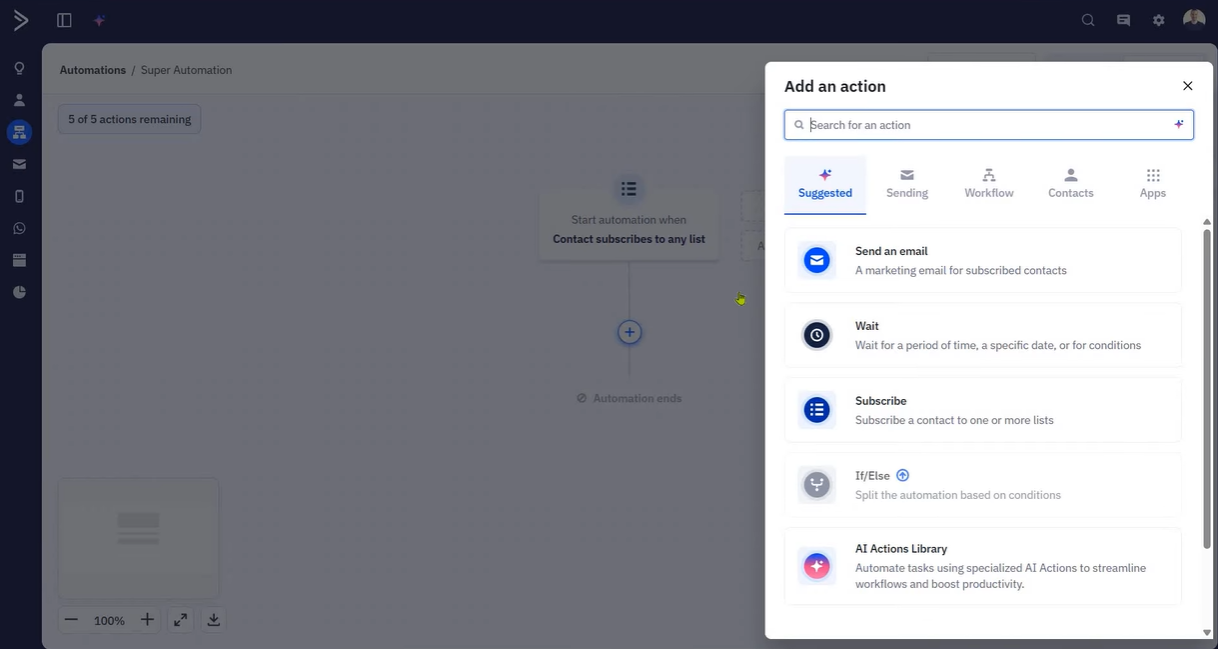1218x649 pixels.
Task: Close the Add an action panel
Action: tap(1188, 86)
